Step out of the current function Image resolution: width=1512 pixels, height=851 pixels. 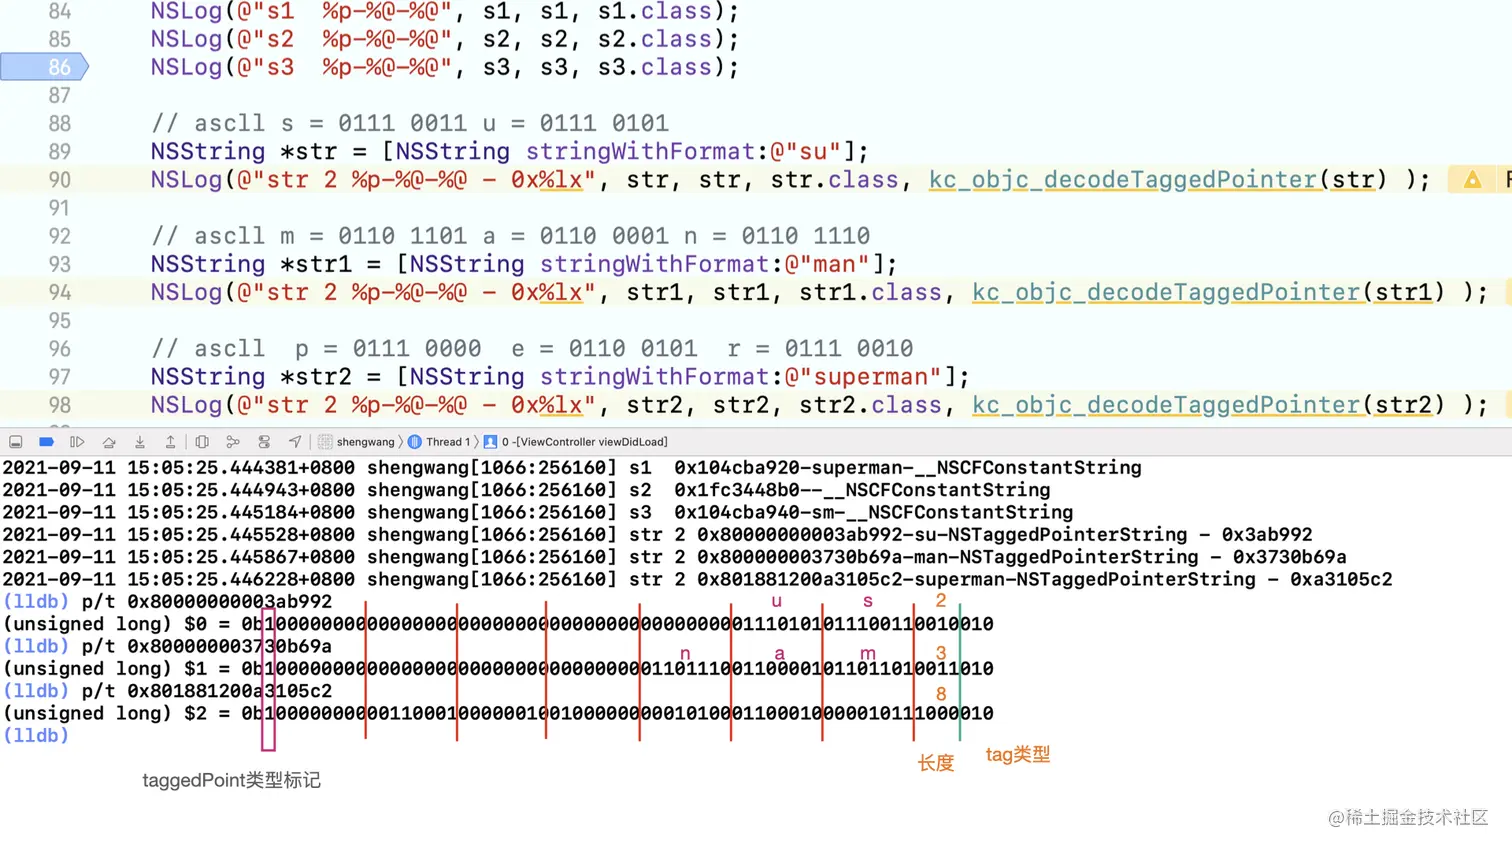click(x=170, y=441)
